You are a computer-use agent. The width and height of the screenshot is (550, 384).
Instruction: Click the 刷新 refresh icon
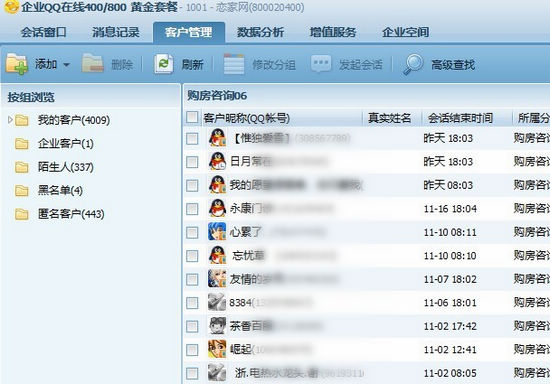(163, 64)
